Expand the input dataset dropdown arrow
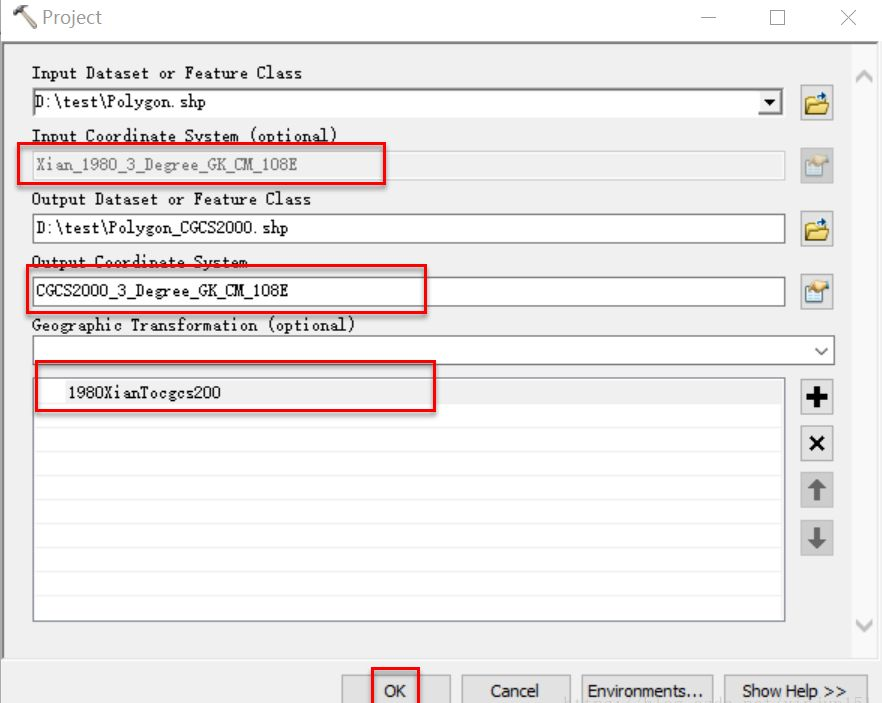882x703 pixels. click(770, 102)
